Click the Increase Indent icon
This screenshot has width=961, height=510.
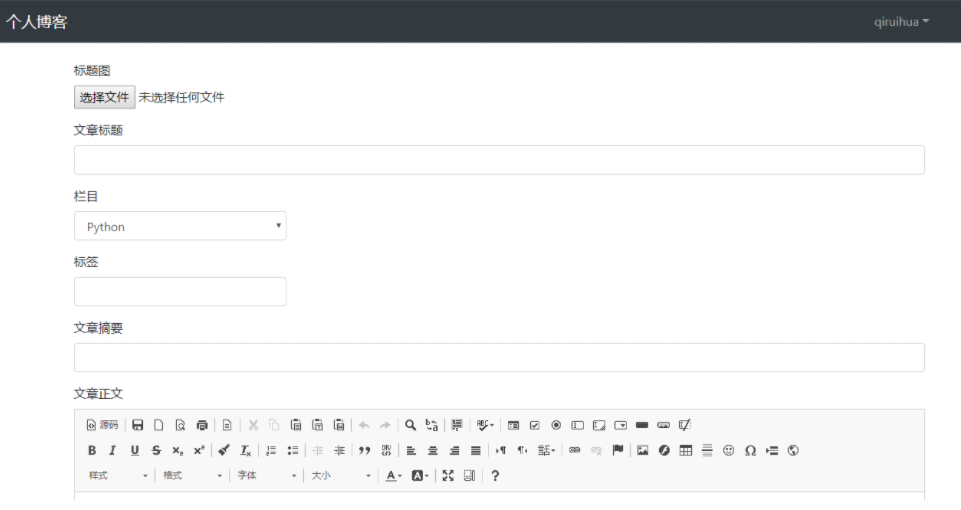pos(339,451)
